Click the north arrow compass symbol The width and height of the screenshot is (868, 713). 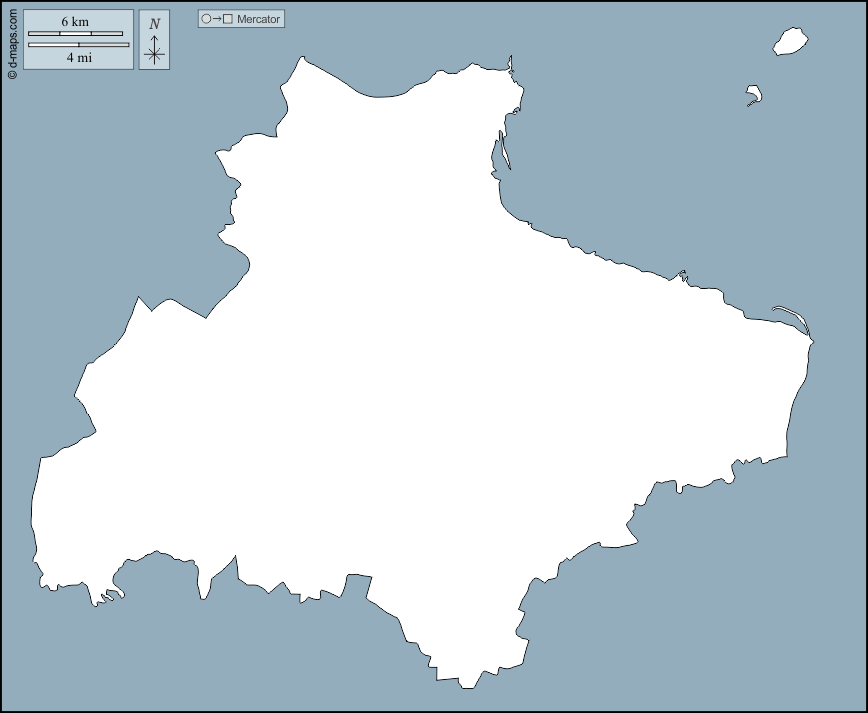coord(154,50)
